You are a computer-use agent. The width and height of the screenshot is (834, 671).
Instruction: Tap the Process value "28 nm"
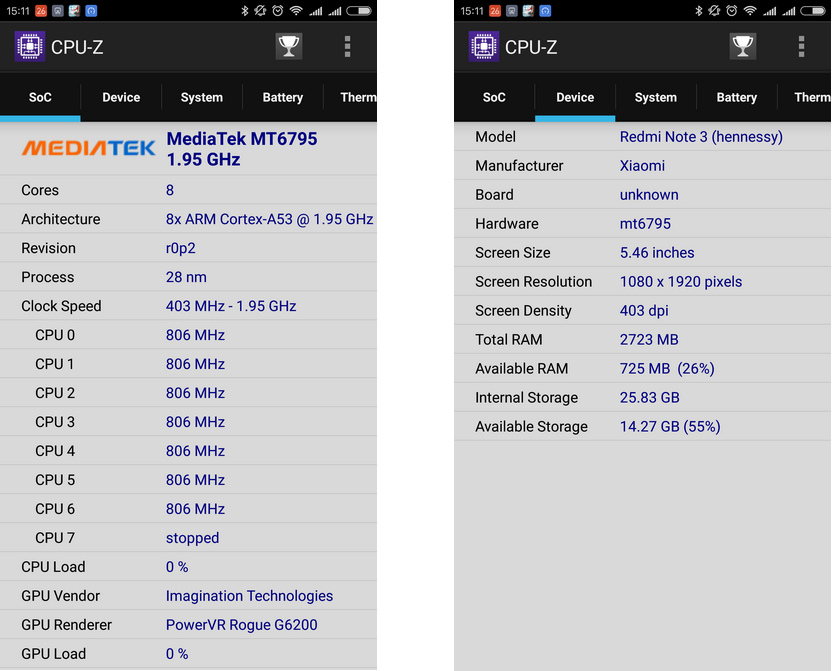click(186, 277)
